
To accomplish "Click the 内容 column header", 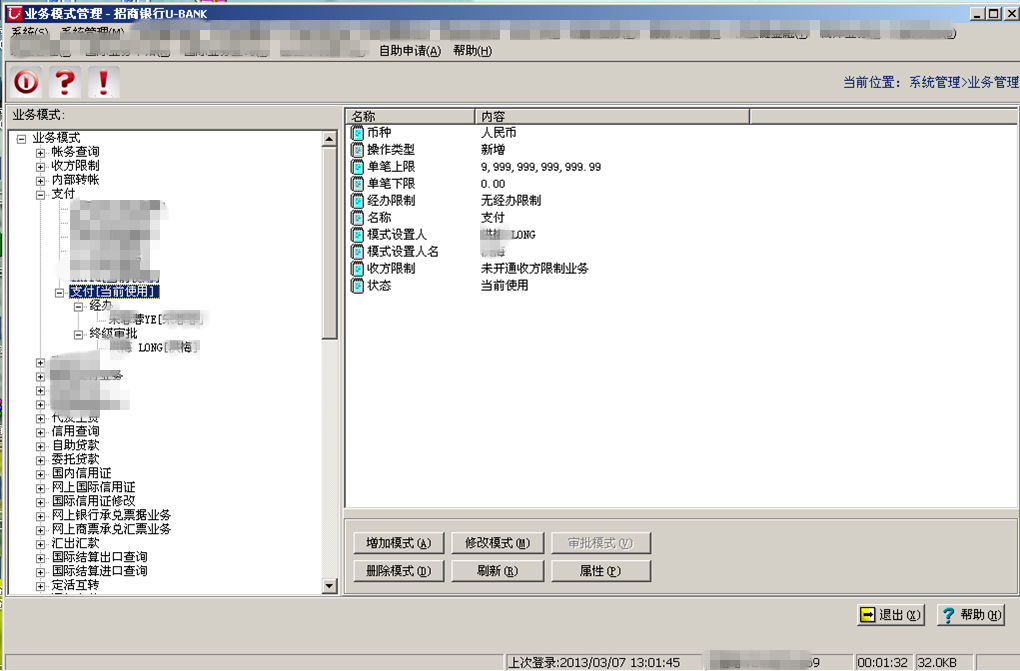I will tap(612, 116).
